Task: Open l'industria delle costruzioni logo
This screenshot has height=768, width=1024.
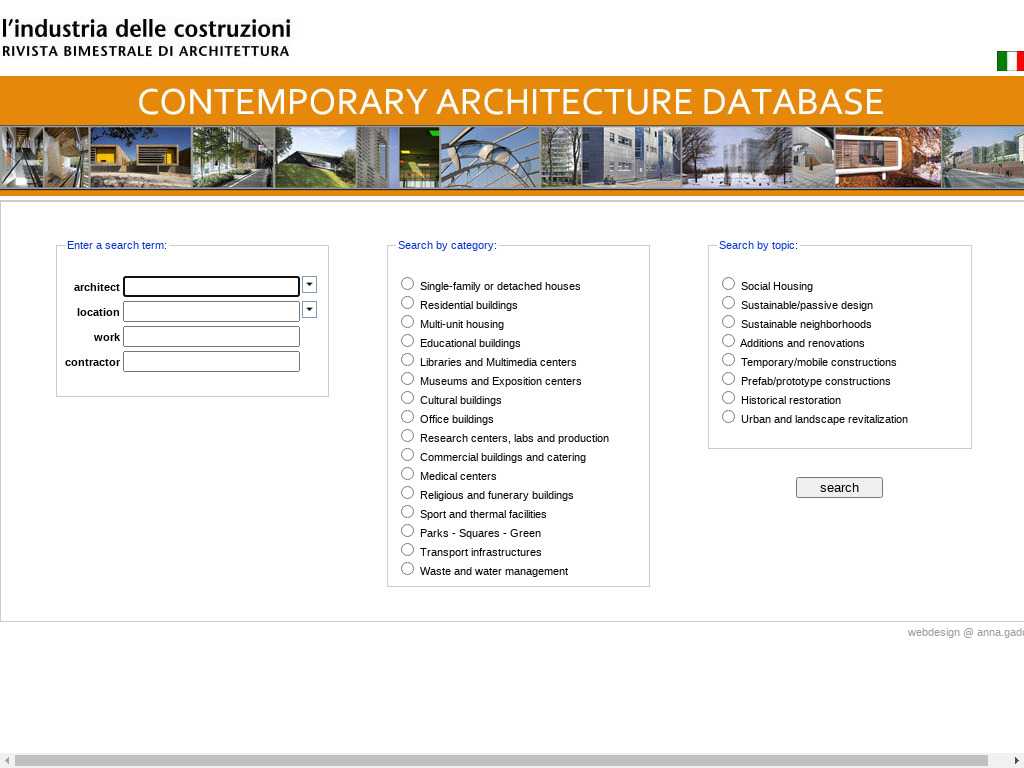Action: coord(146,37)
